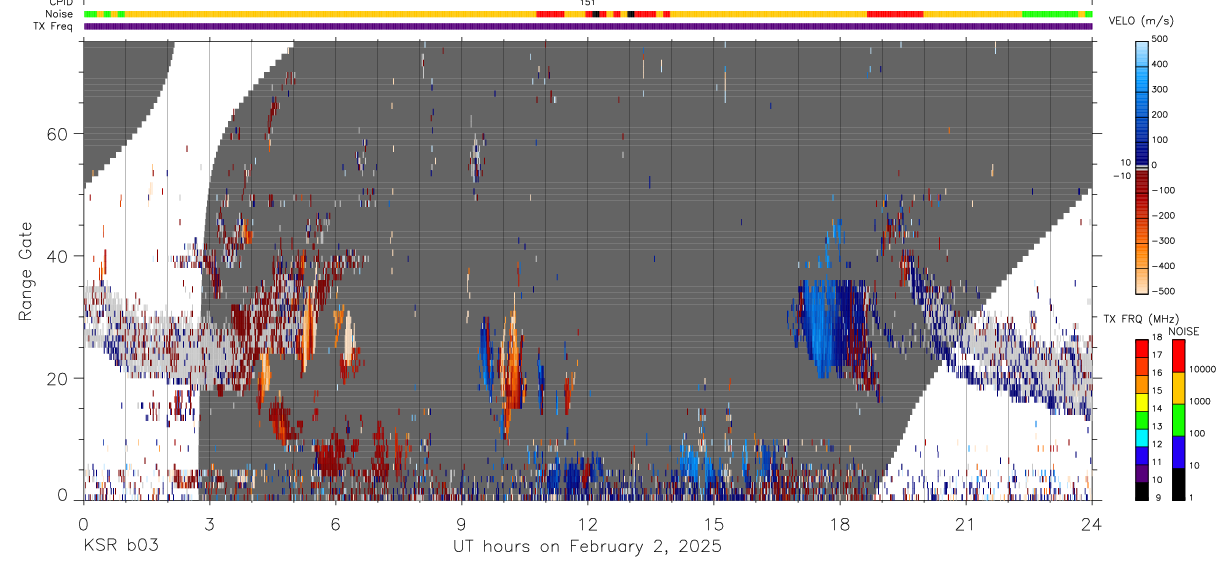Pick the blue segment of the NOISE legend

click(x=1178, y=451)
